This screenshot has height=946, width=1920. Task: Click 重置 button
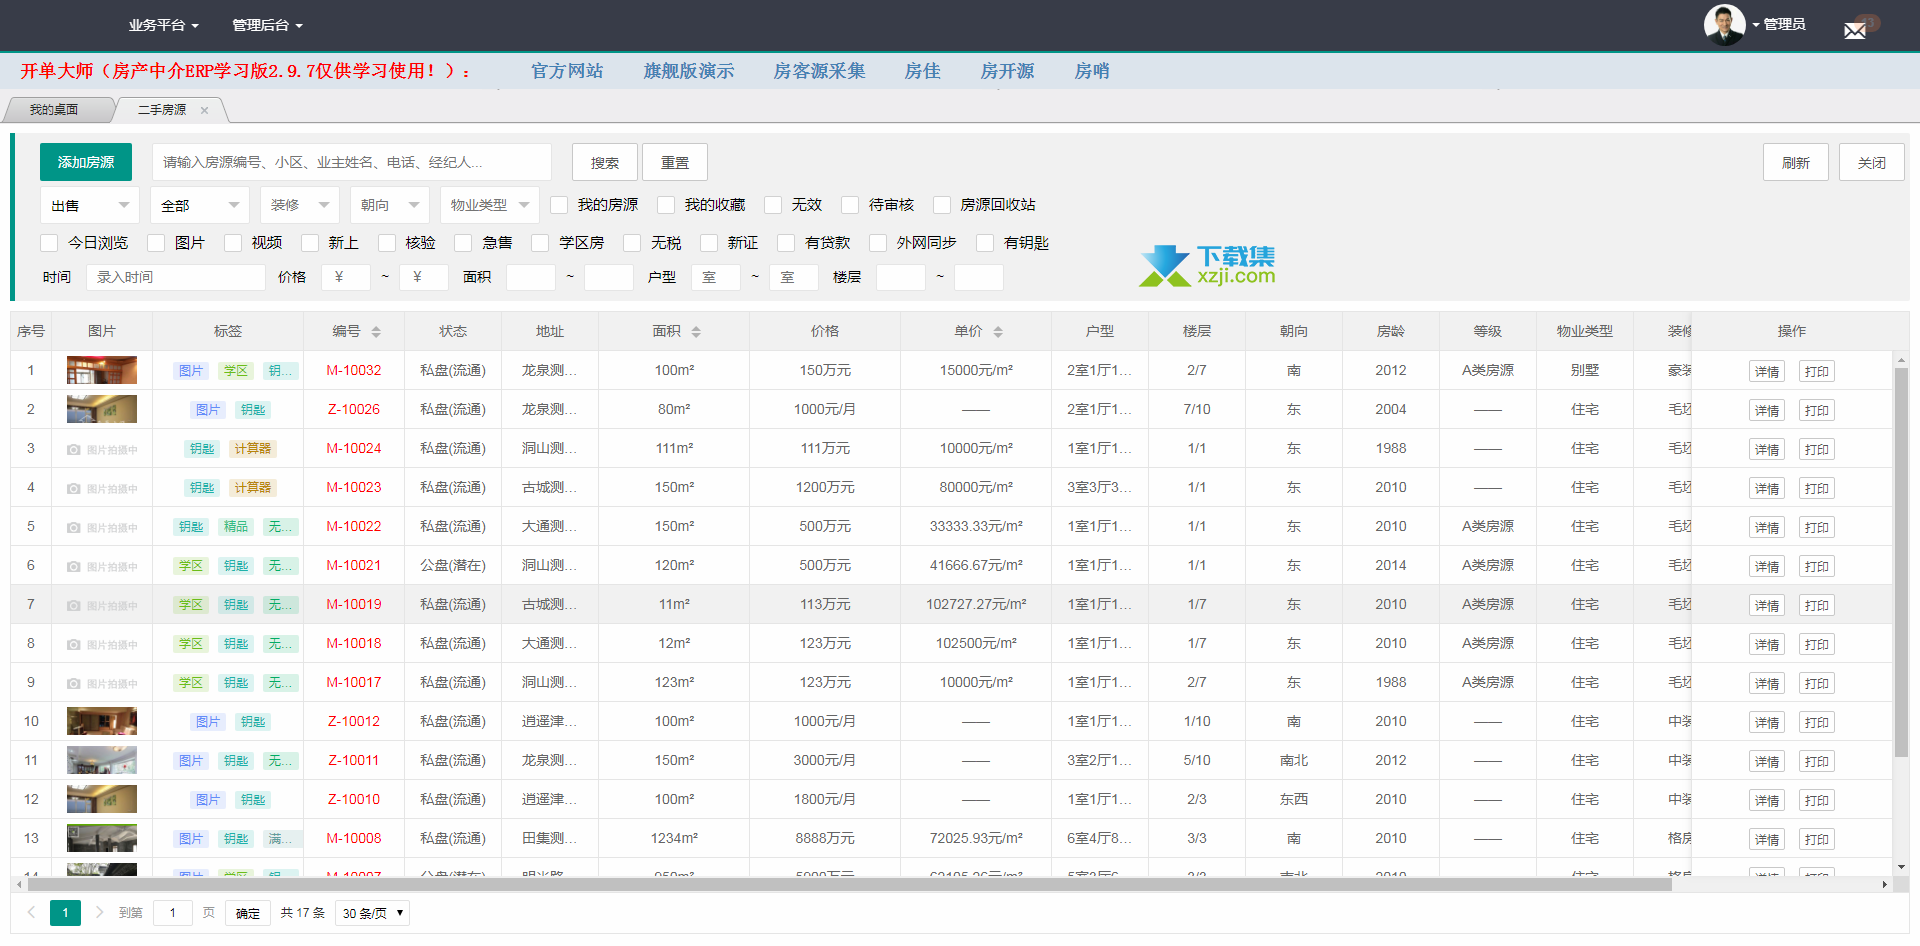click(x=675, y=162)
